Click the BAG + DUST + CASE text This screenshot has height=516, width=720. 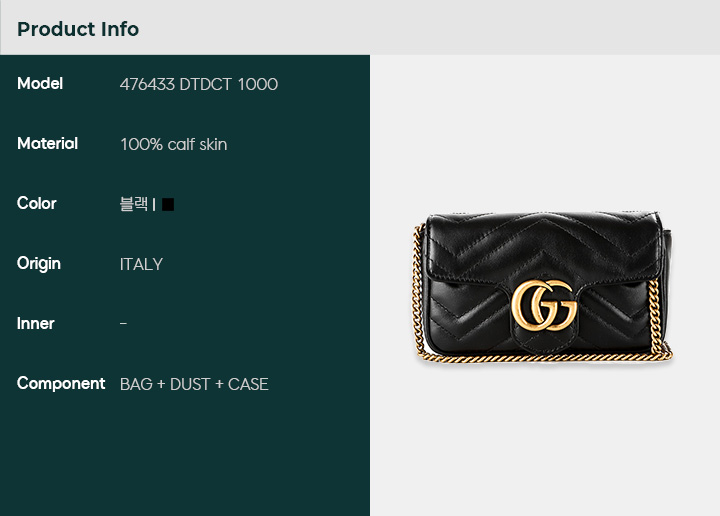194,384
